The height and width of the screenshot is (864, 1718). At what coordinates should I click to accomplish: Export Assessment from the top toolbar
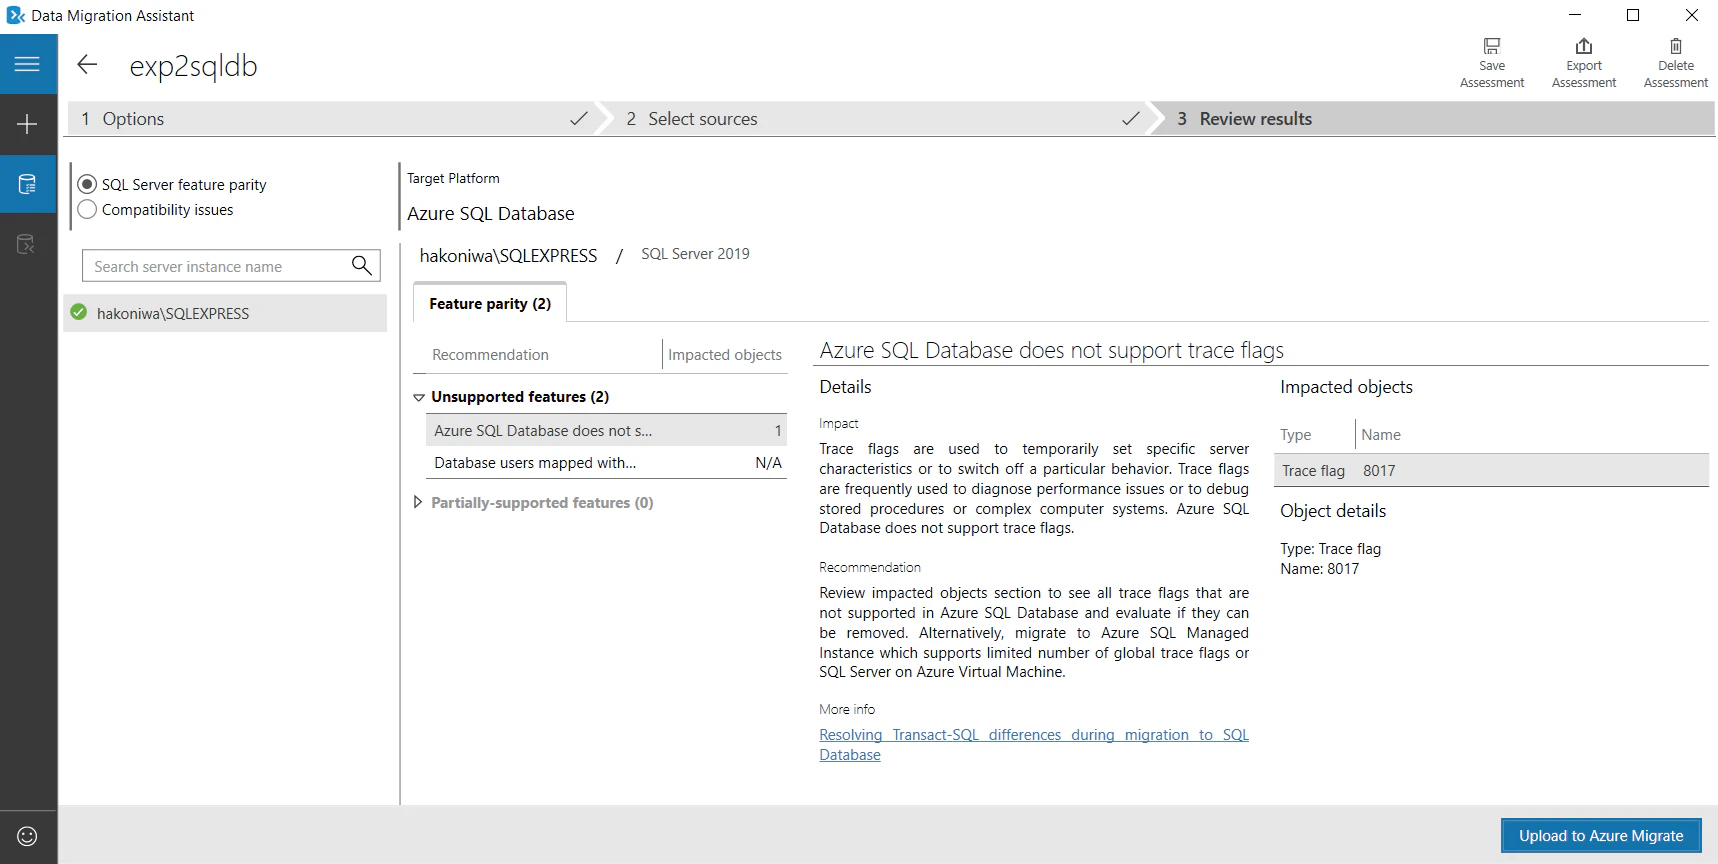[x=1584, y=63]
